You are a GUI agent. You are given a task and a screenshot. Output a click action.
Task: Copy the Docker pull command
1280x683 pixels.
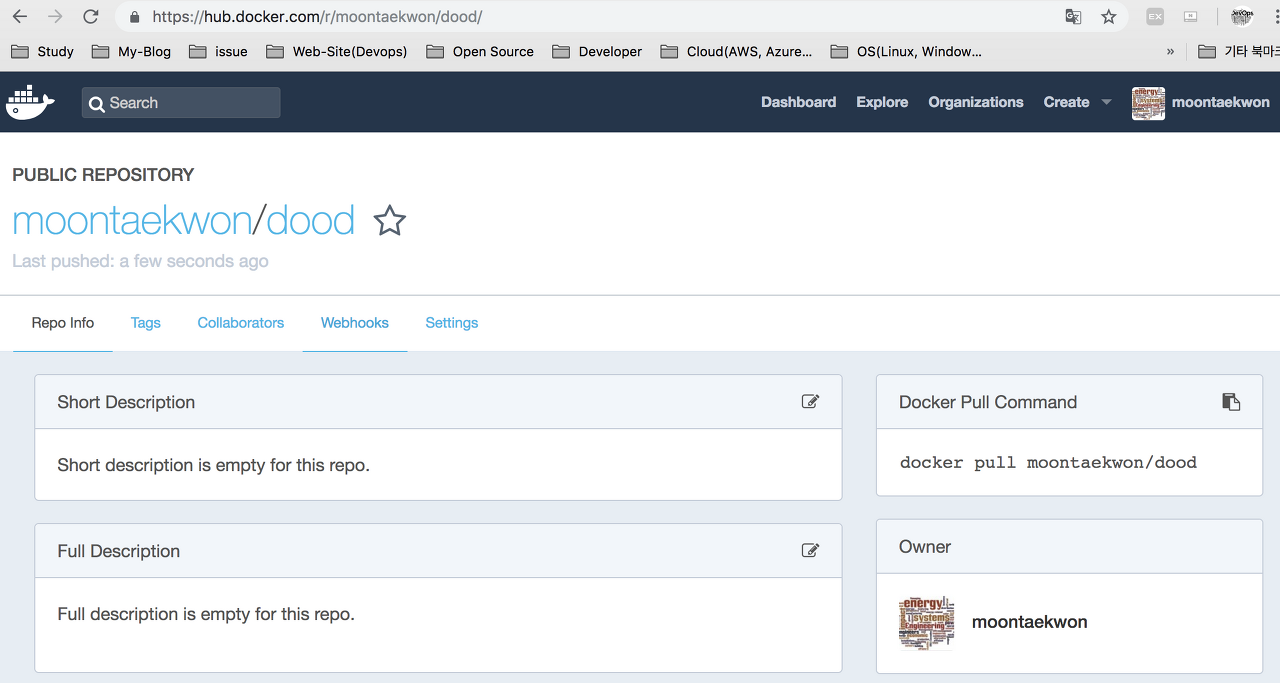point(1231,402)
